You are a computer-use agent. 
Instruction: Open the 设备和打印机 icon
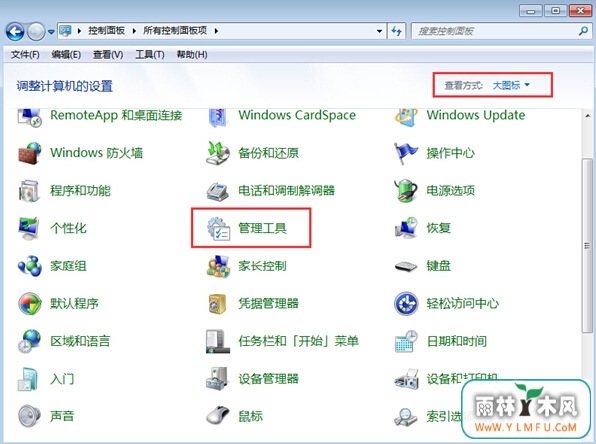click(406, 379)
